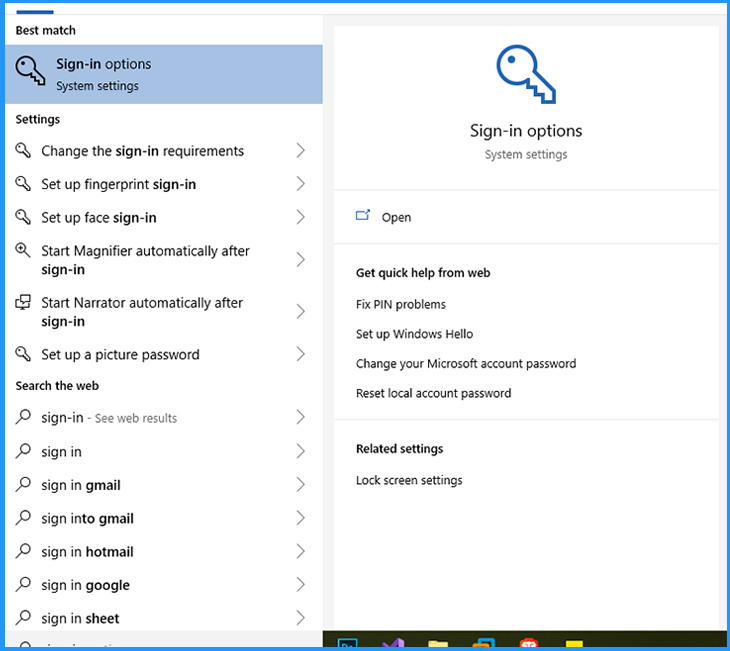Click the icon next to Set up face sign-in

[x=23, y=217]
